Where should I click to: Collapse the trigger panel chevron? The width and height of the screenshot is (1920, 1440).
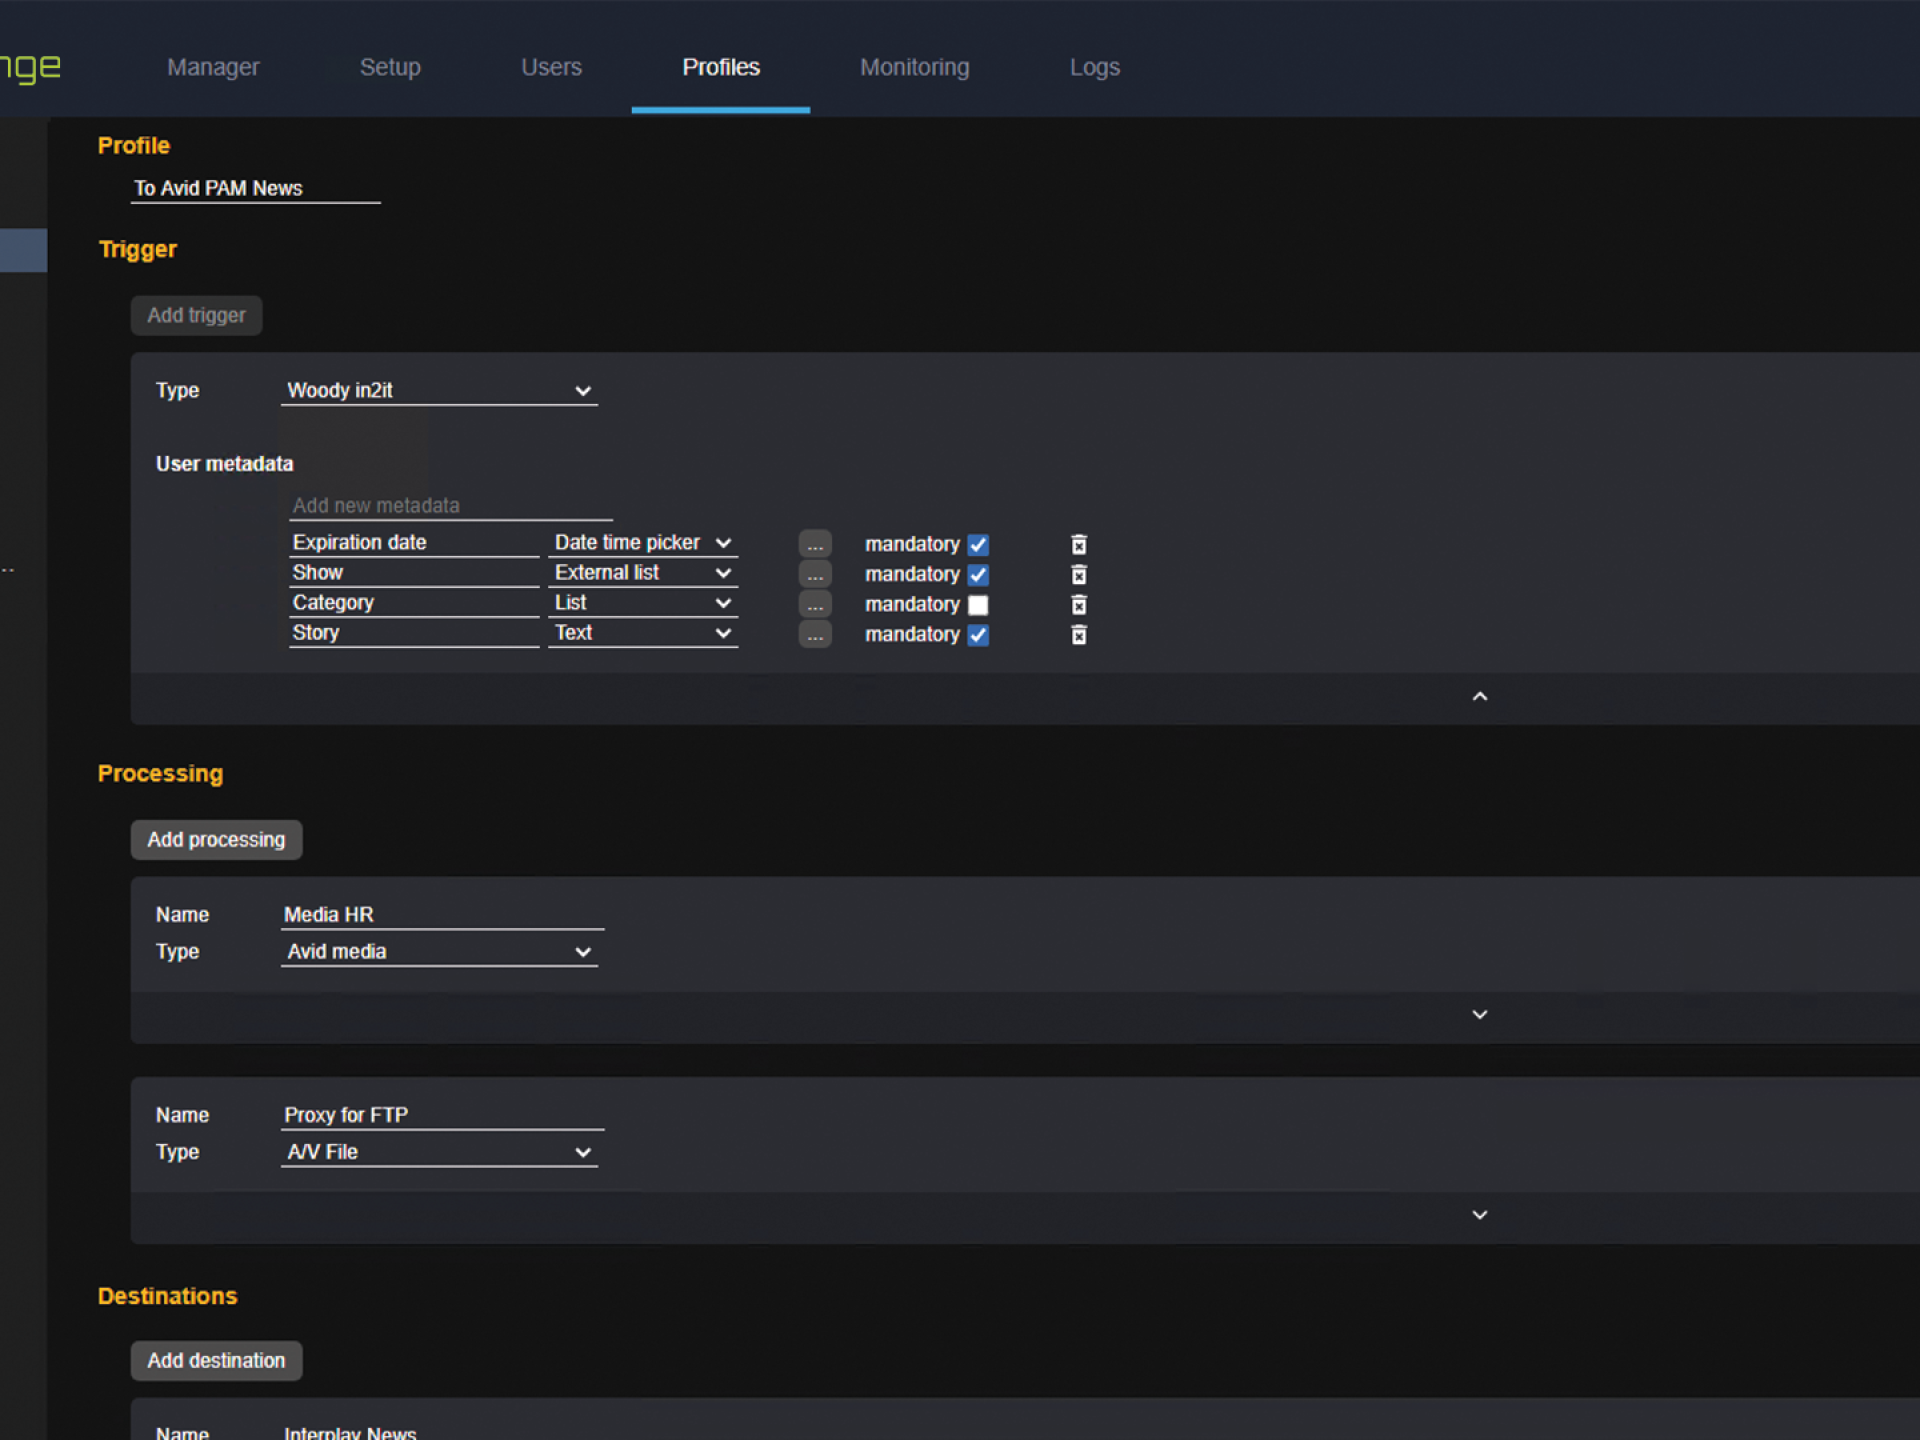1480,696
